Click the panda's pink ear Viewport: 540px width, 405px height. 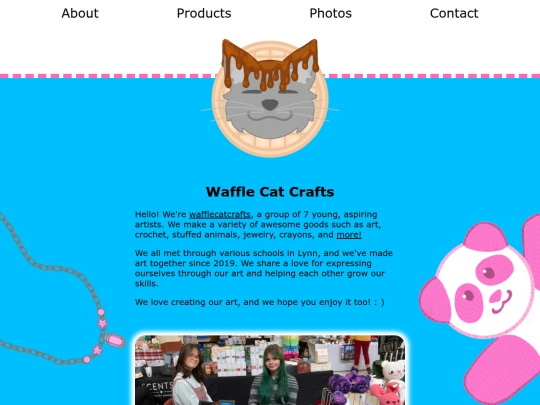tap(485, 237)
